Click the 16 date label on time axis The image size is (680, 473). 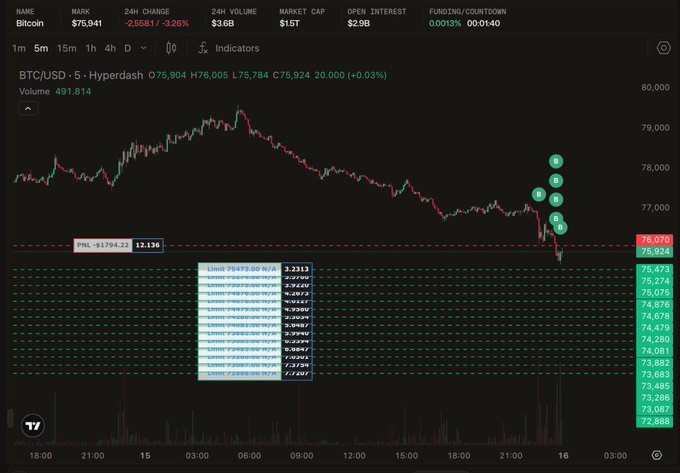click(x=563, y=456)
